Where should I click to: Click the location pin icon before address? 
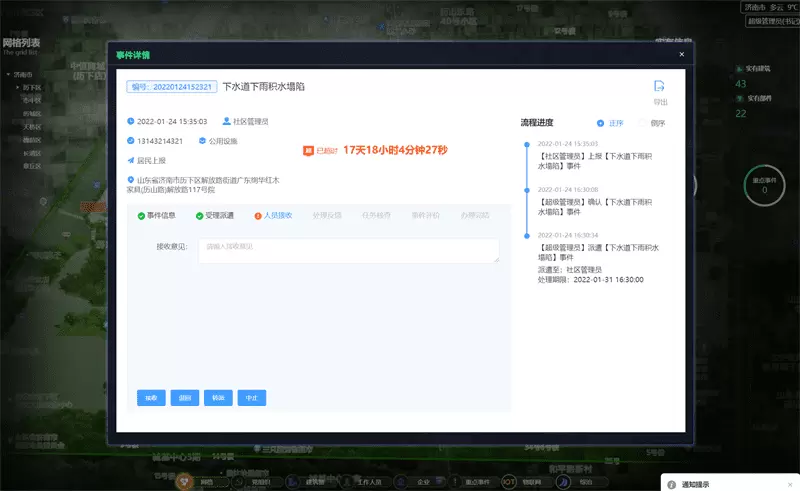(x=131, y=180)
